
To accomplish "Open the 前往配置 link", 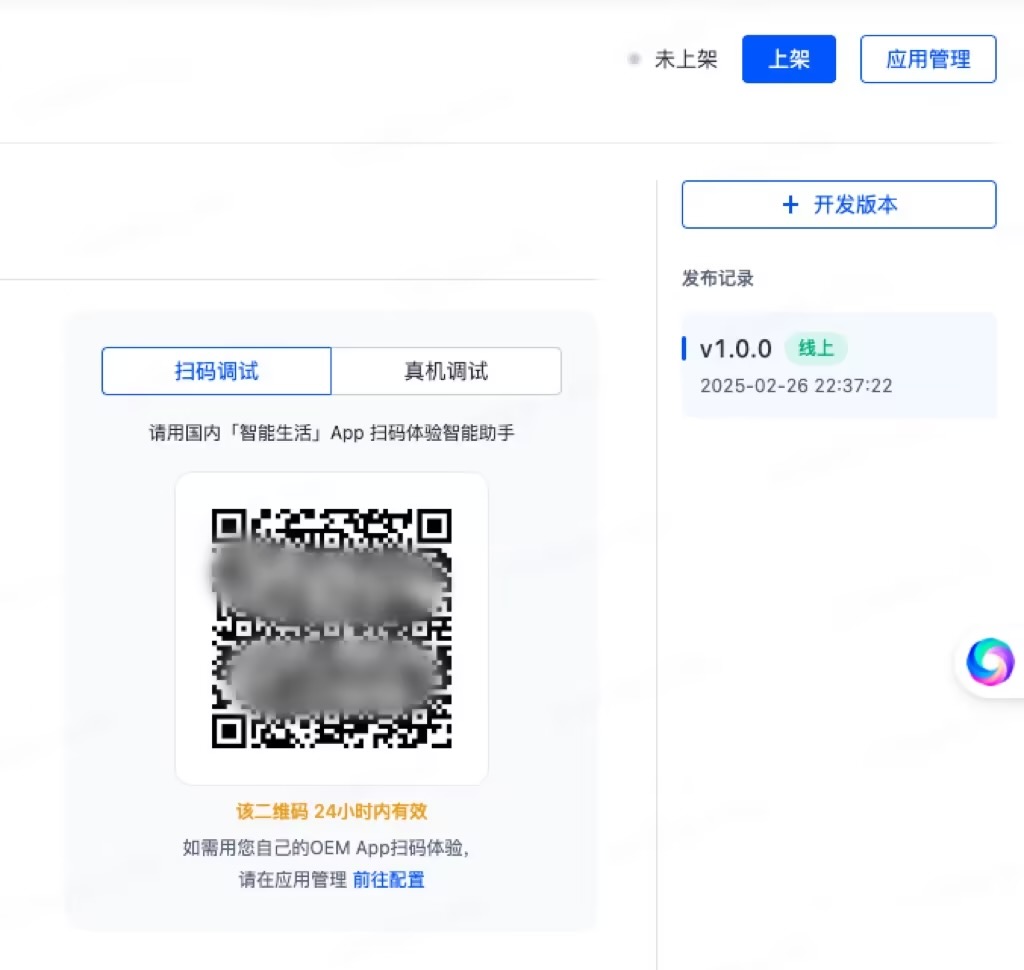I will [389, 880].
